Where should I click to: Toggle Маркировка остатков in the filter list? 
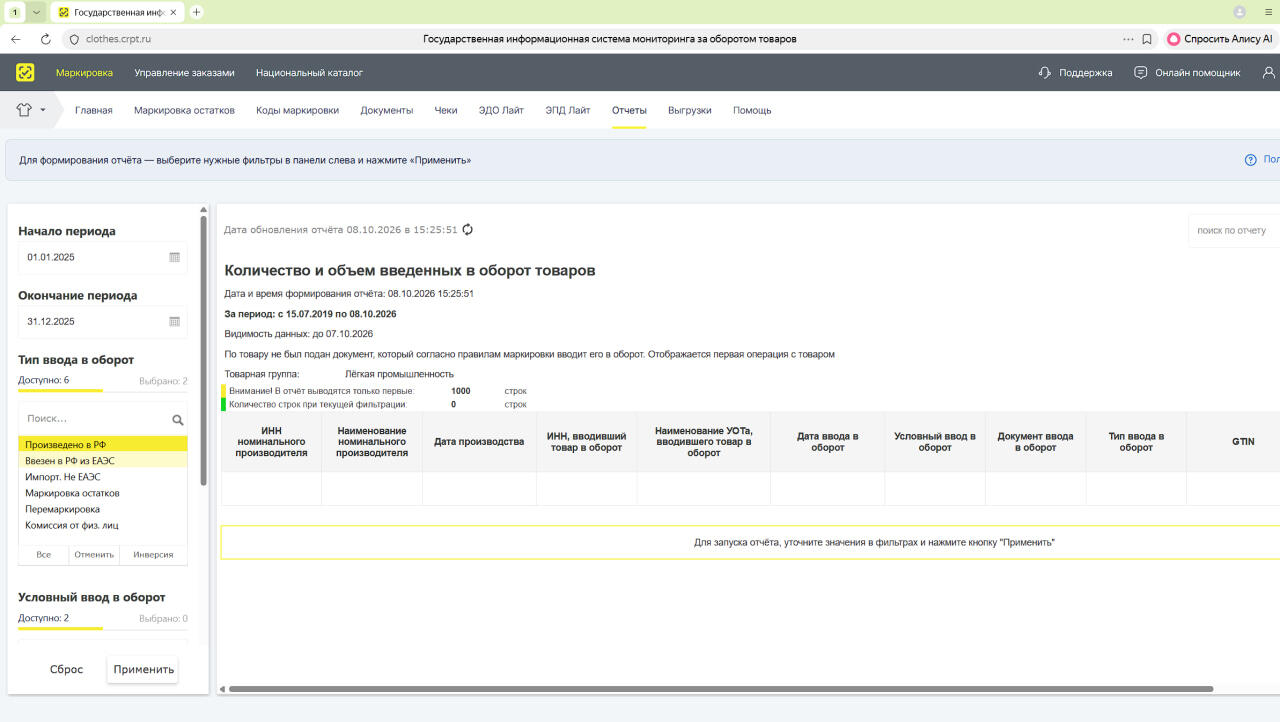[x=103, y=493]
